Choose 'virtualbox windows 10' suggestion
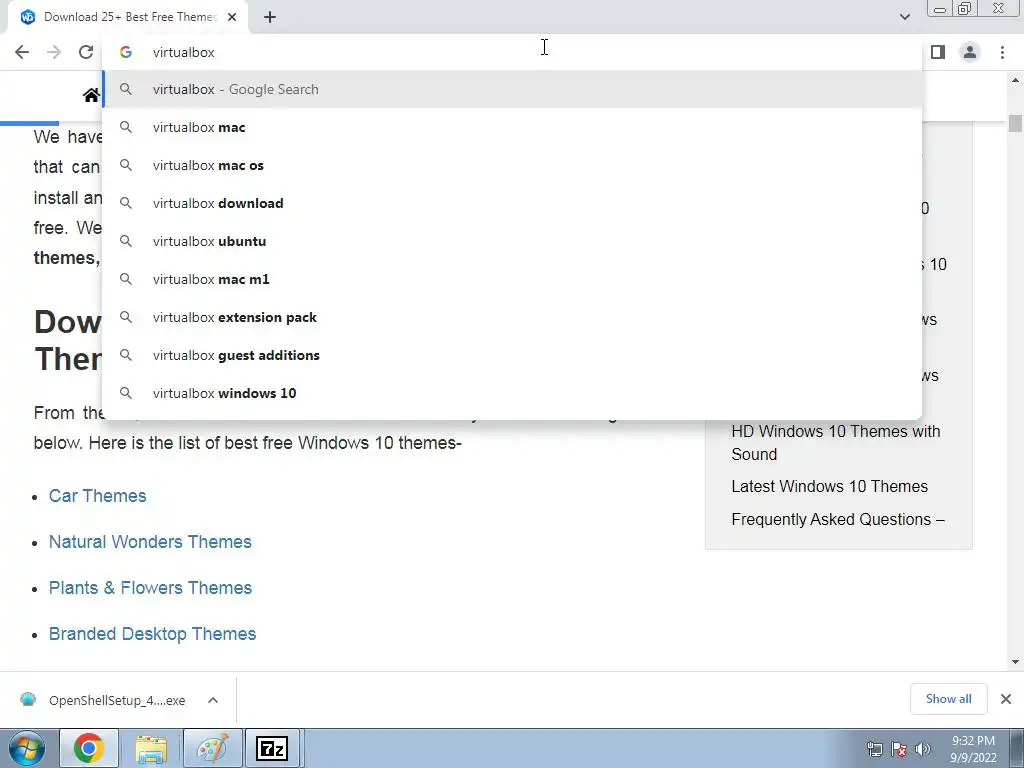This screenshot has height=768, width=1024. (512, 392)
